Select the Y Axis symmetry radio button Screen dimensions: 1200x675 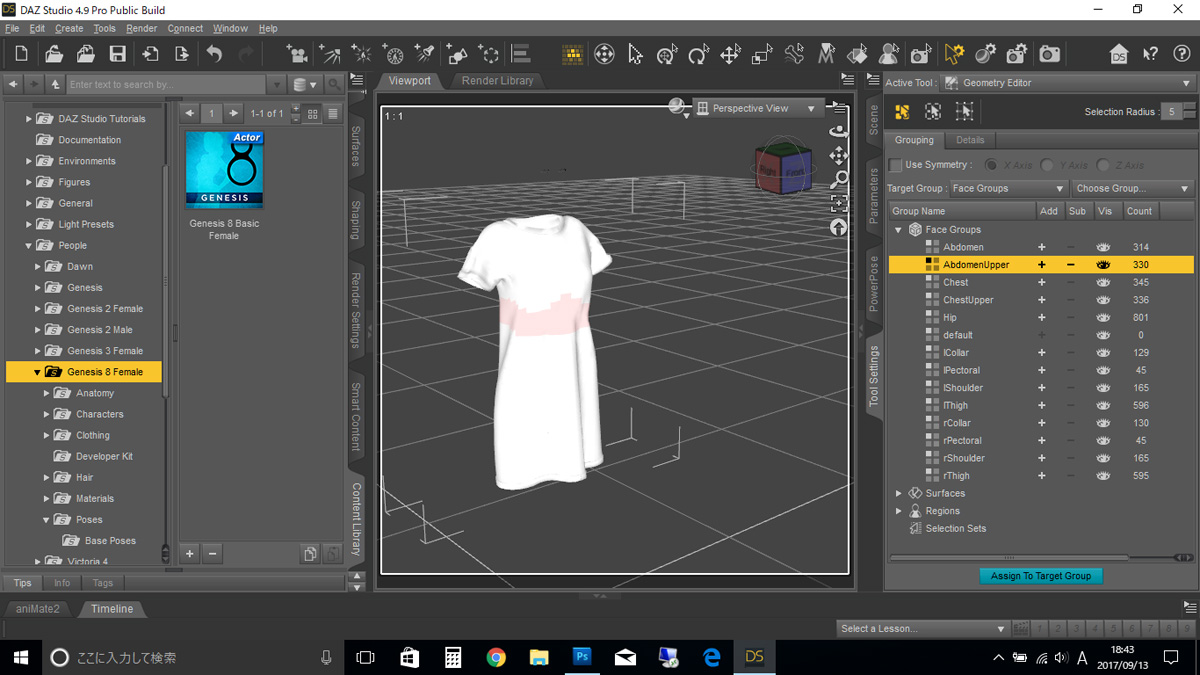click(x=1047, y=165)
